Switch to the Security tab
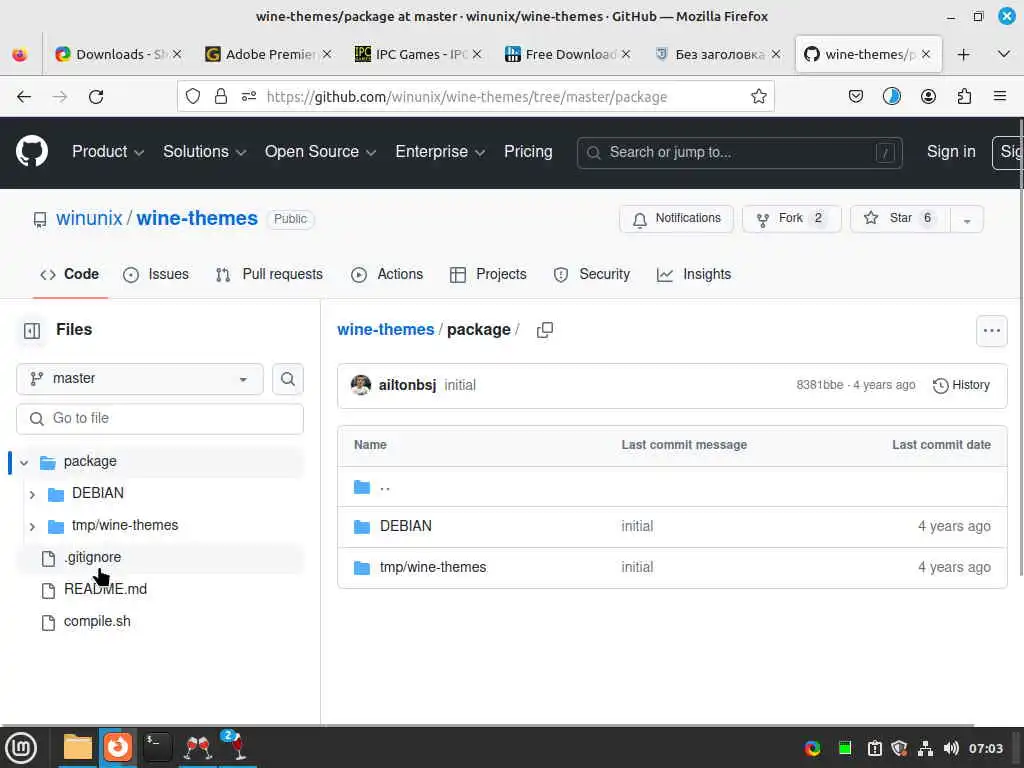This screenshot has width=1024, height=768. (592, 274)
